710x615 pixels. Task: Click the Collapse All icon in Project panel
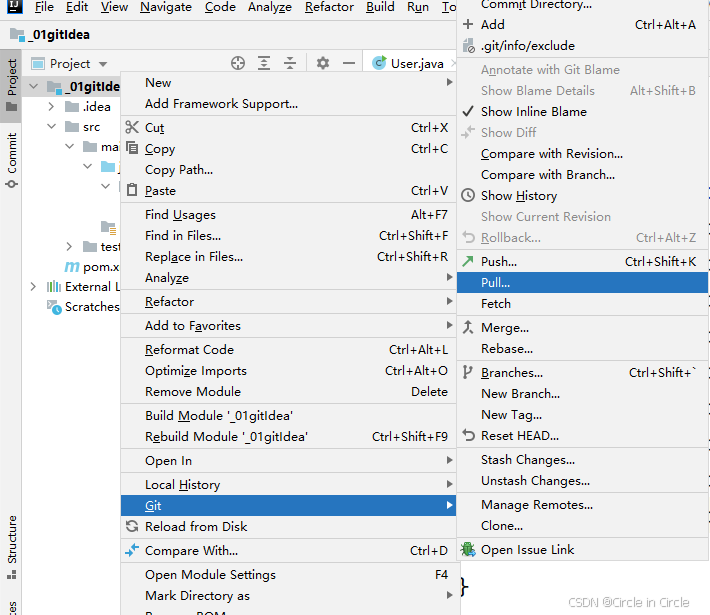[x=290, y=63]
